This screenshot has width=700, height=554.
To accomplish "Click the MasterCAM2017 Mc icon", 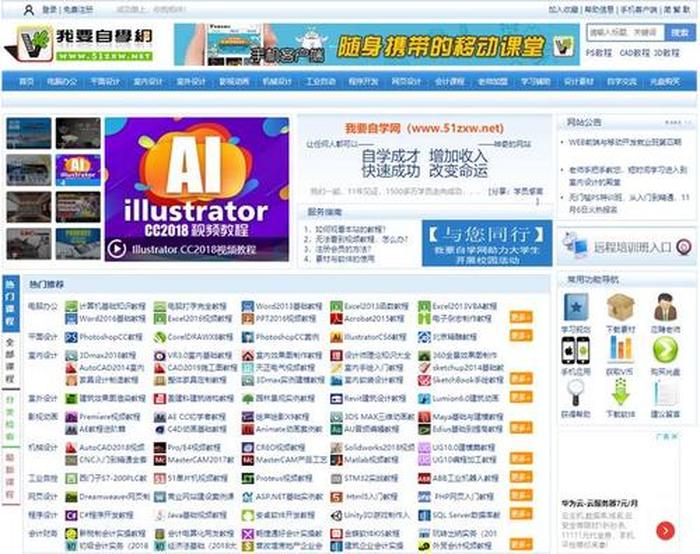I will [159, 459].
